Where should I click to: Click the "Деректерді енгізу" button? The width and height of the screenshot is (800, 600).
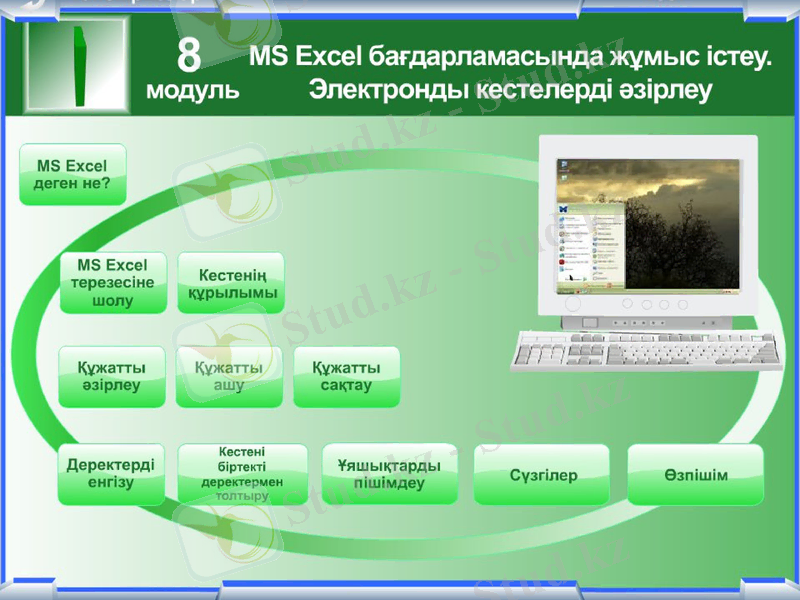click(112, 471)
